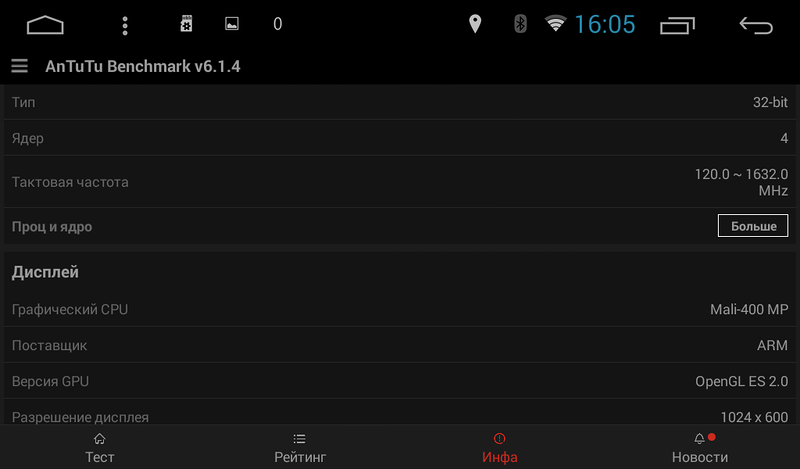Open the Рейтинг tab
The image size is (800, 469).
click(x=300, y=448)
